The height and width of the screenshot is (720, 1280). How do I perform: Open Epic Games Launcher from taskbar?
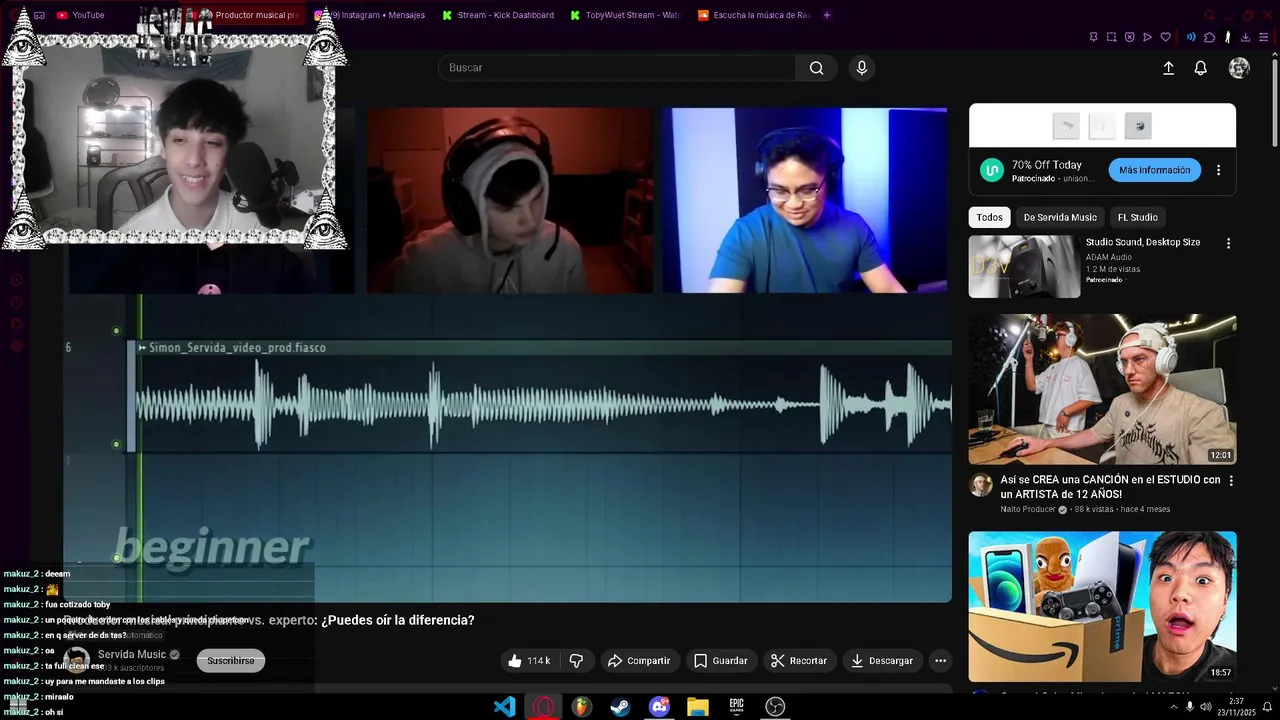point(737,707)
